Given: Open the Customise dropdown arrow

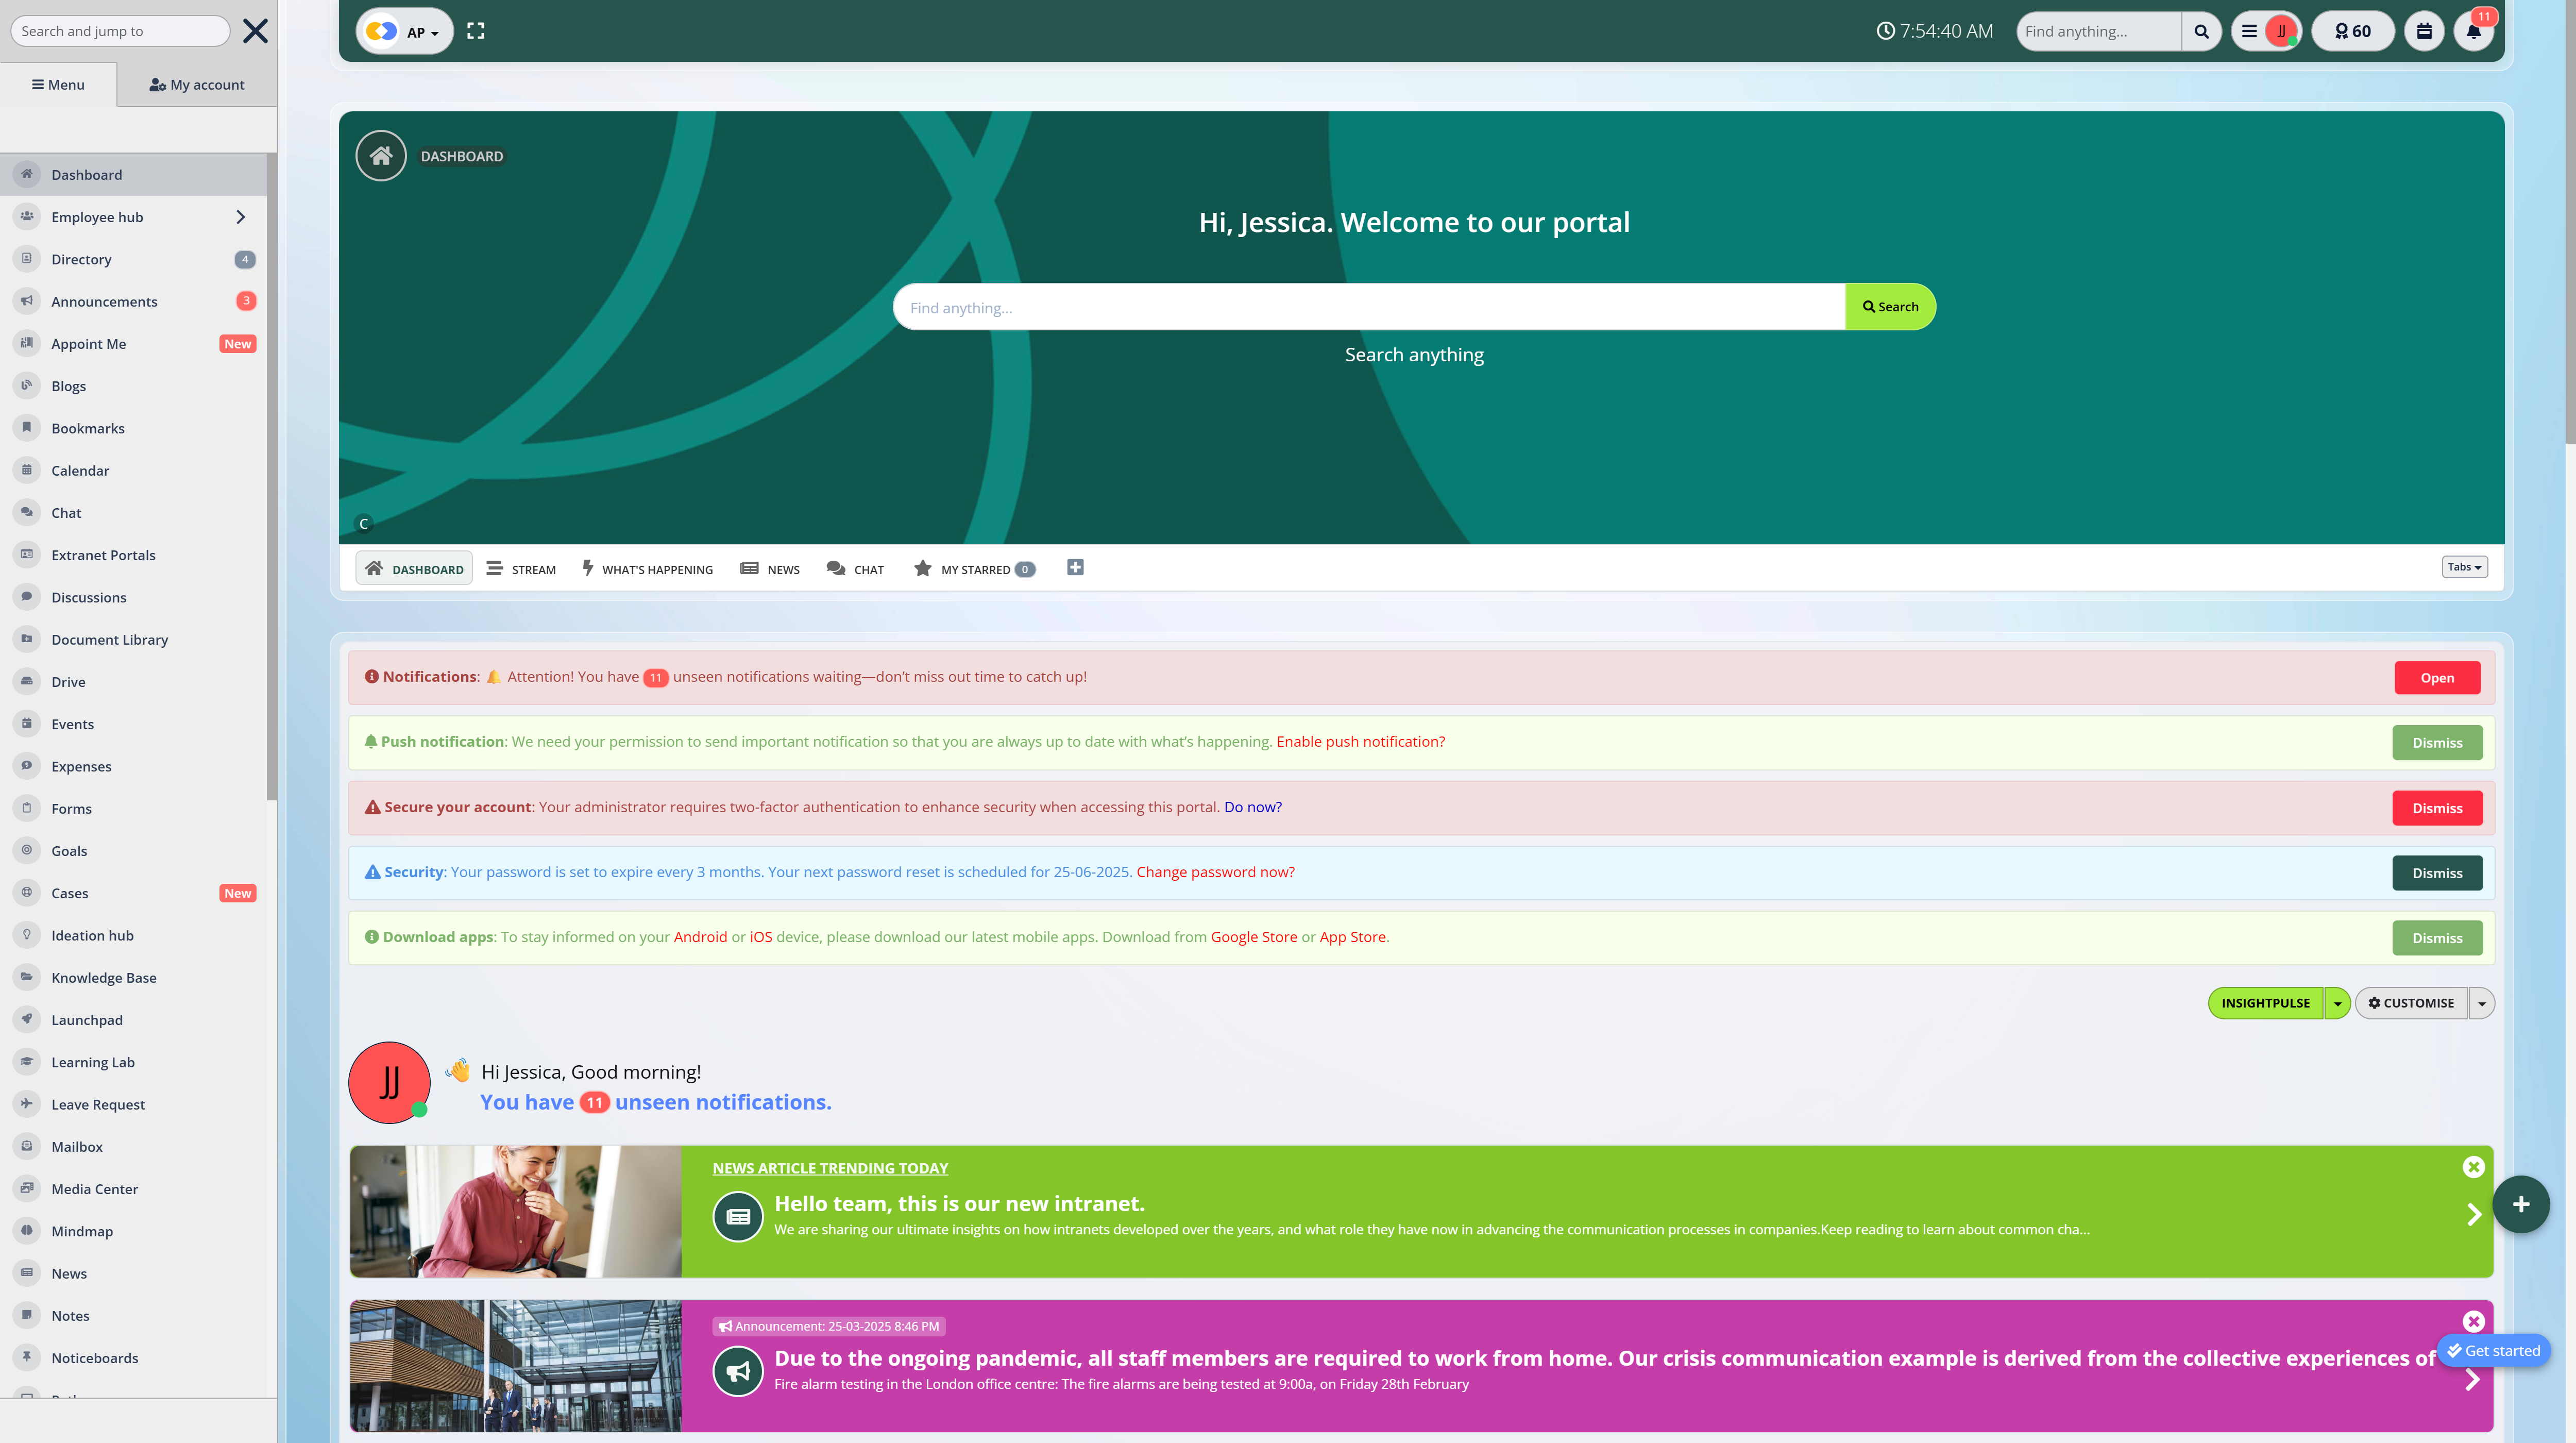Looking at the screenshot, I should 2481,1003.
